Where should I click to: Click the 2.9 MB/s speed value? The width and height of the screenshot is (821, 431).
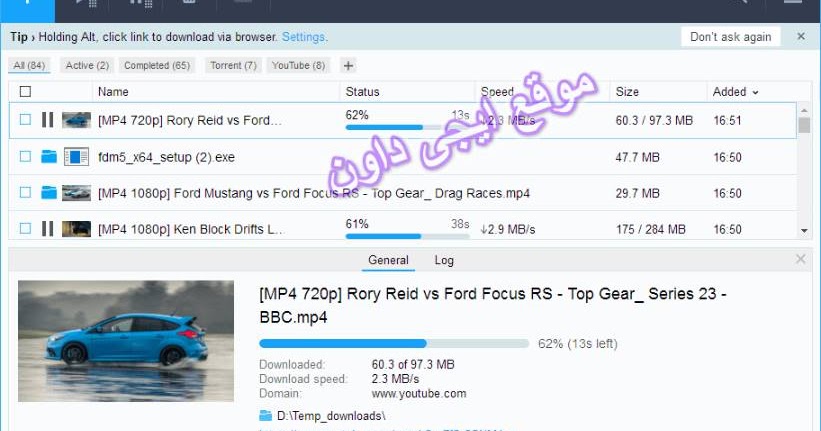pos(507,229)
